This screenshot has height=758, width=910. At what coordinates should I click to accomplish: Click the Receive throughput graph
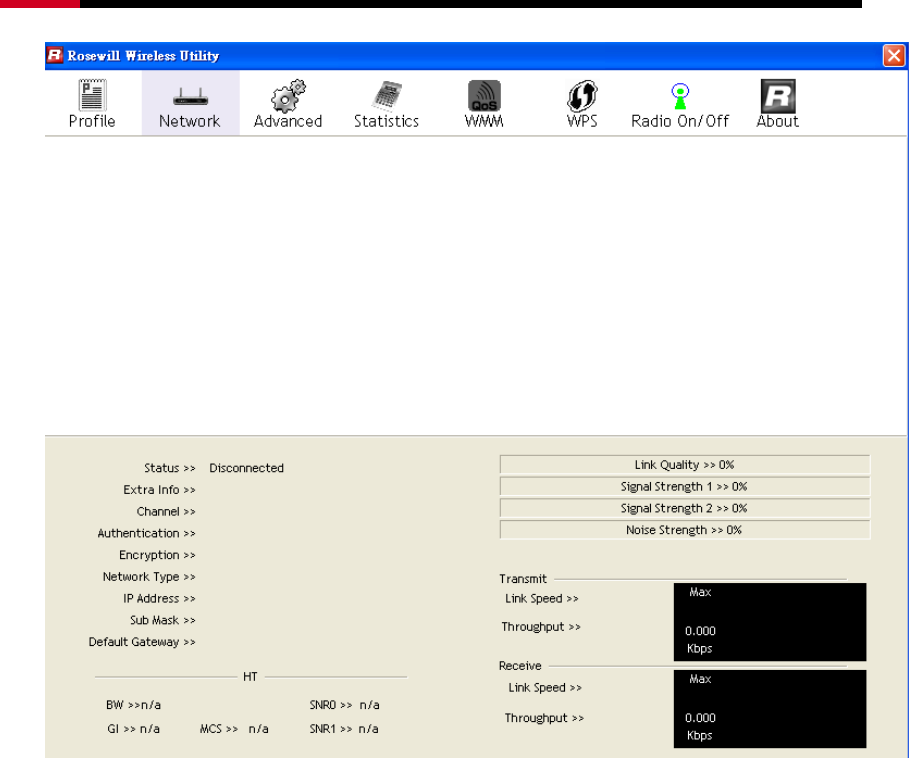pyautogui.click(x=770, y=708)
